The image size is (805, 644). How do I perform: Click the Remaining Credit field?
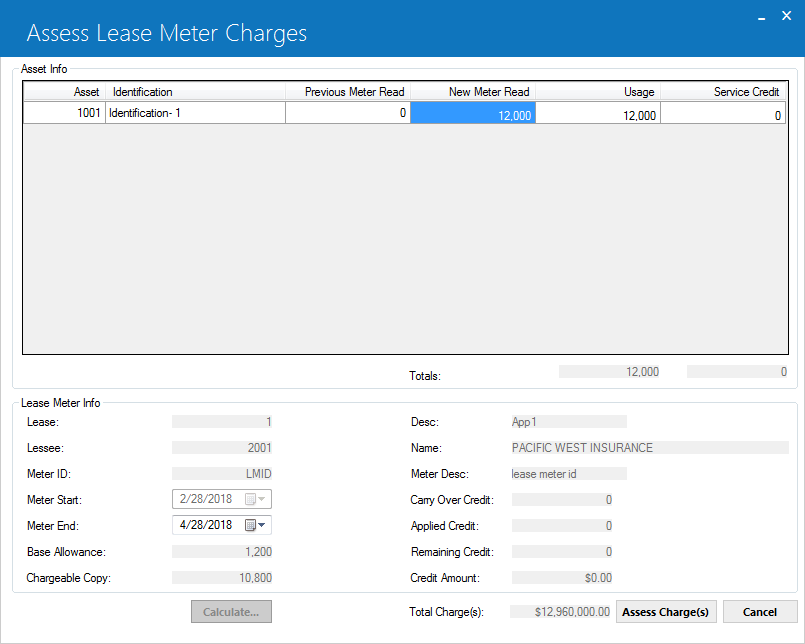562,552
